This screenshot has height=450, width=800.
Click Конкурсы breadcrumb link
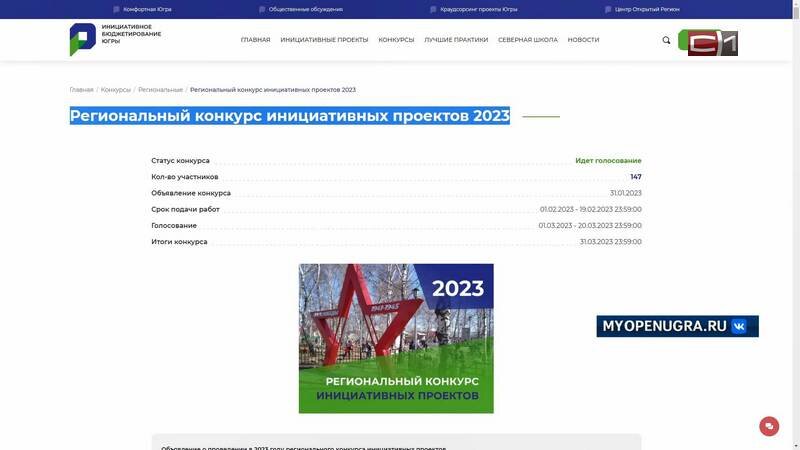click(116, 90)
